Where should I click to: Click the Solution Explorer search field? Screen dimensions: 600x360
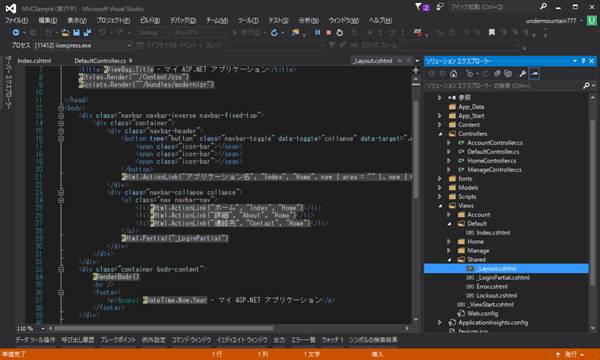(x=504, y=86)
